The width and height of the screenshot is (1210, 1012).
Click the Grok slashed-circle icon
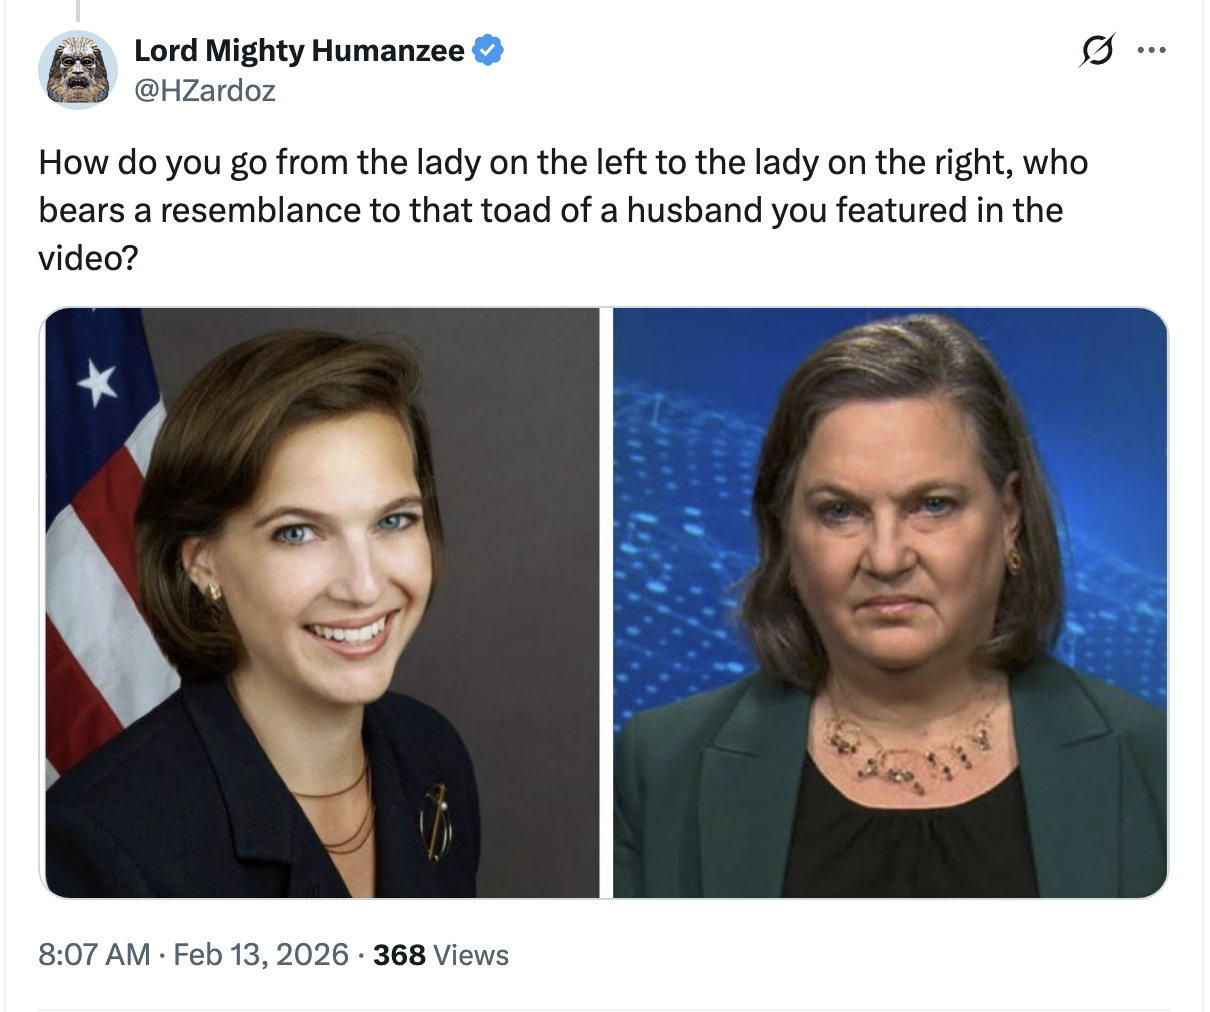coord(1096,50)
